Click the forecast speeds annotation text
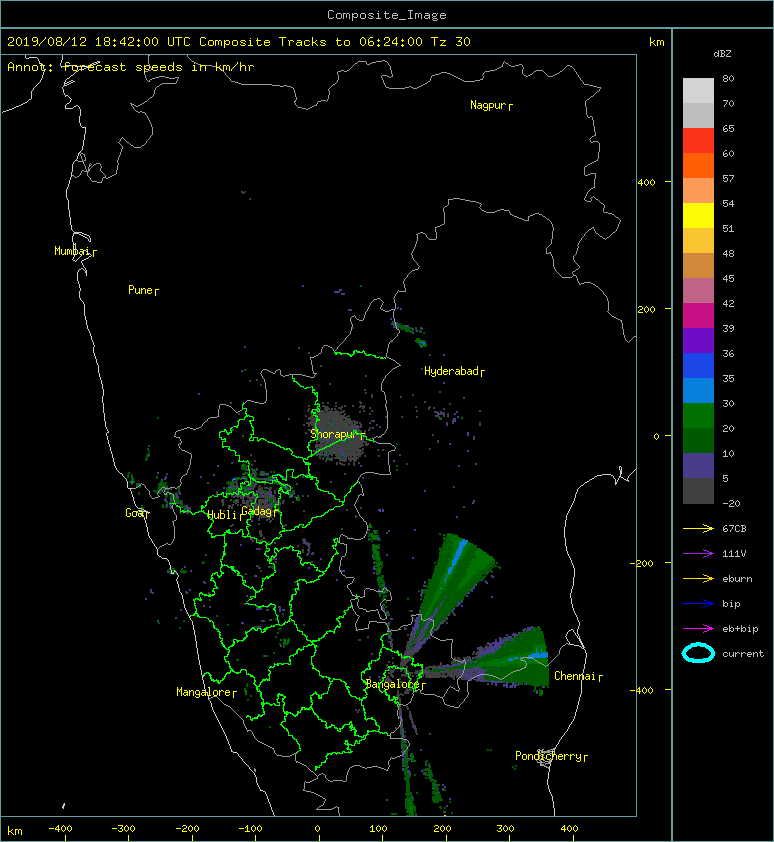Image resolution: width=774 pixels, height=842 pixels. pos(131,67)
